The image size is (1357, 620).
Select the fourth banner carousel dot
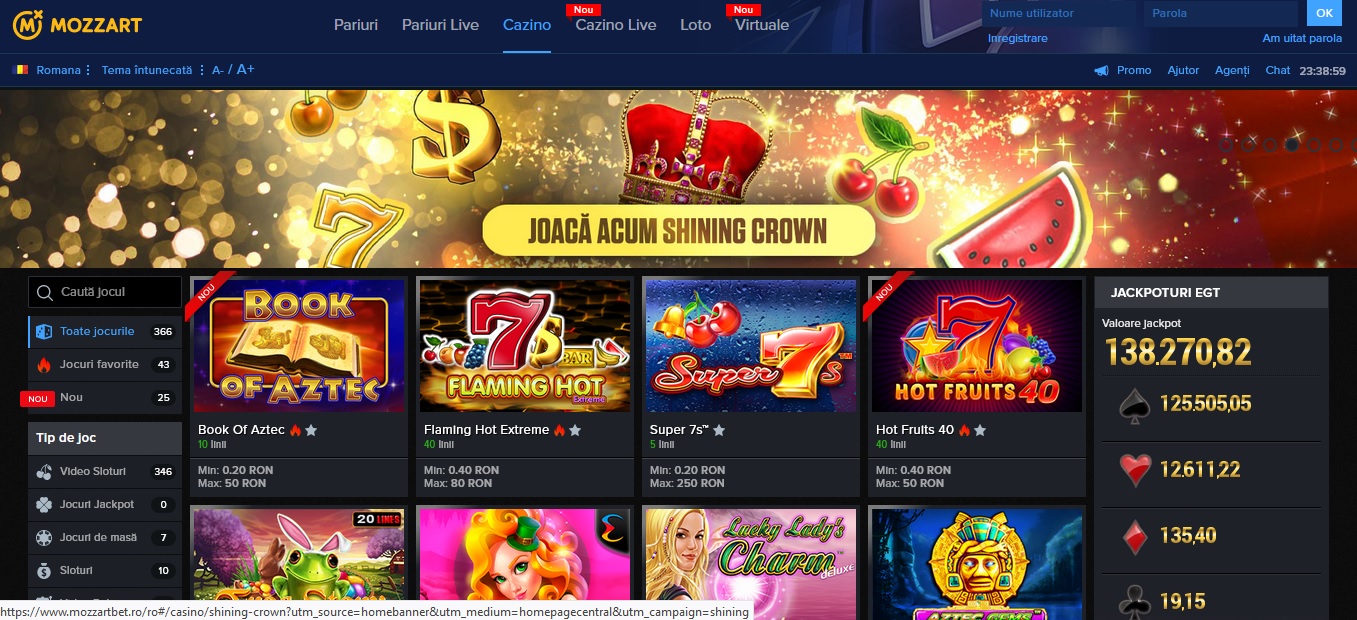coord(1293,144)
